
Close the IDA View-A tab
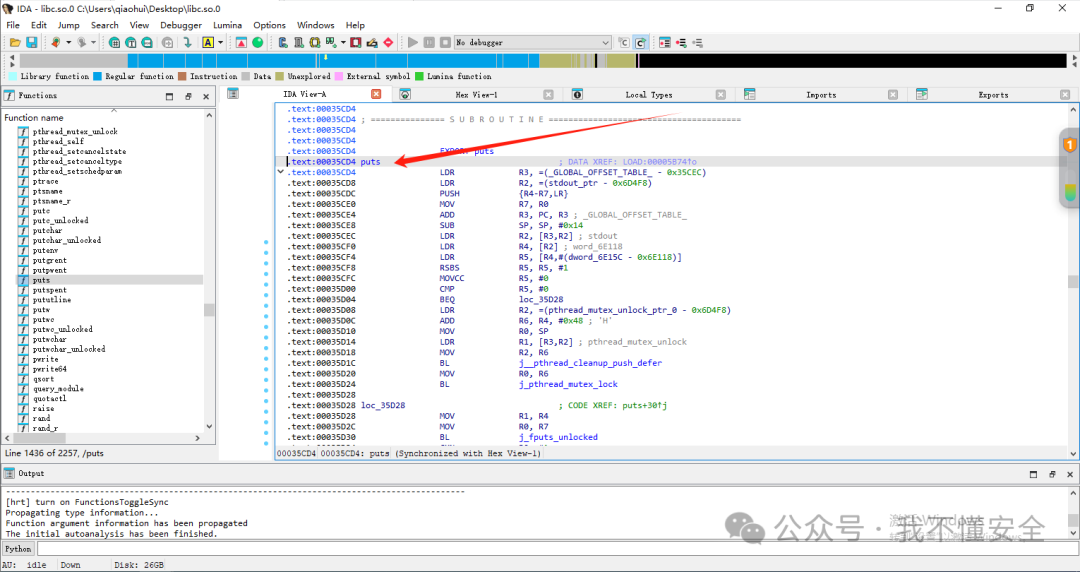point(376,94)
